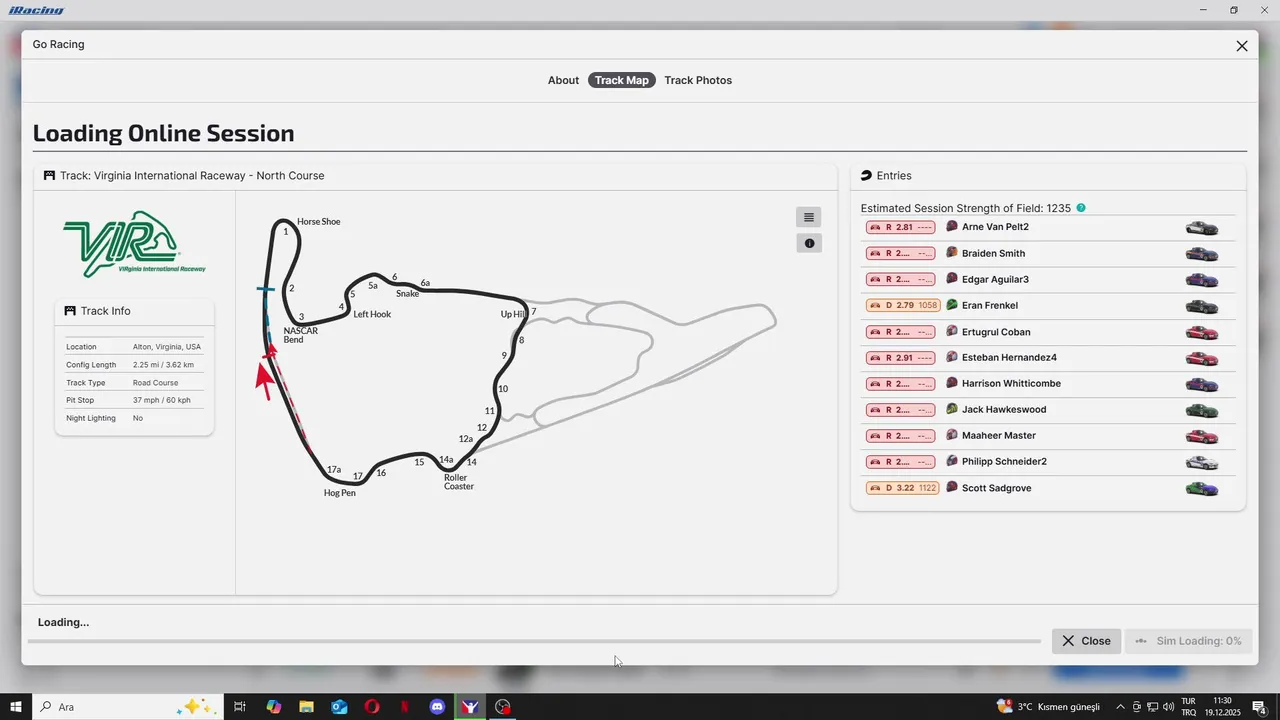Select Ertugrul Coban's red car image

tap(1202, 332)
